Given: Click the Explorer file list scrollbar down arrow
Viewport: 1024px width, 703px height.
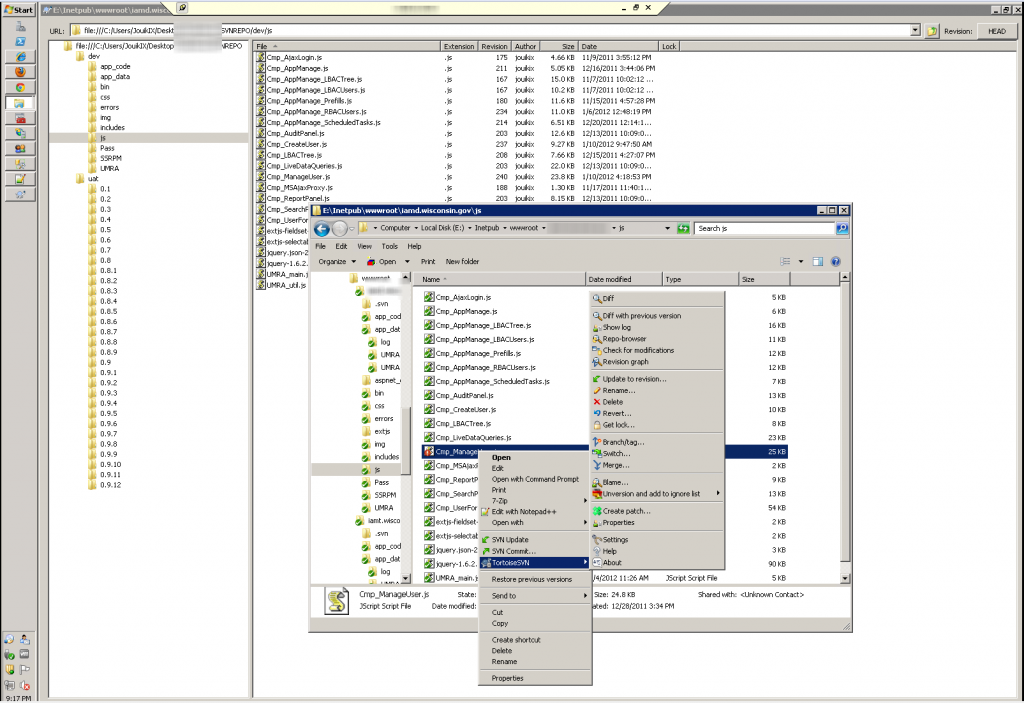Looking at the screenshot, I should 844,578.
